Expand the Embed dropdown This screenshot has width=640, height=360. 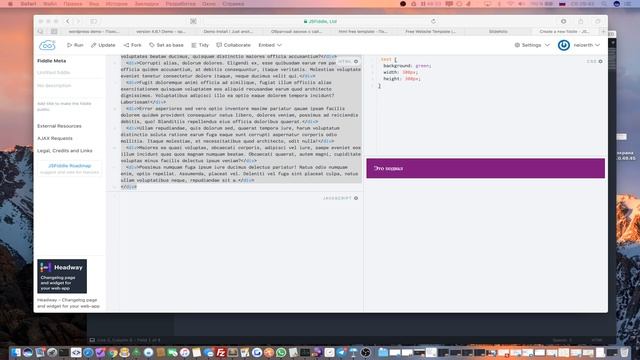tap(270, 45)
